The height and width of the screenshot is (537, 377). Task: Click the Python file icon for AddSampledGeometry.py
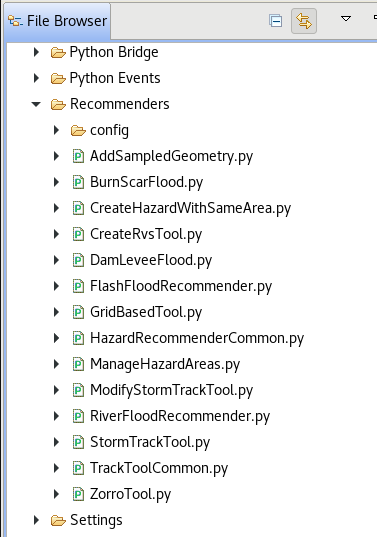[78, 157]
